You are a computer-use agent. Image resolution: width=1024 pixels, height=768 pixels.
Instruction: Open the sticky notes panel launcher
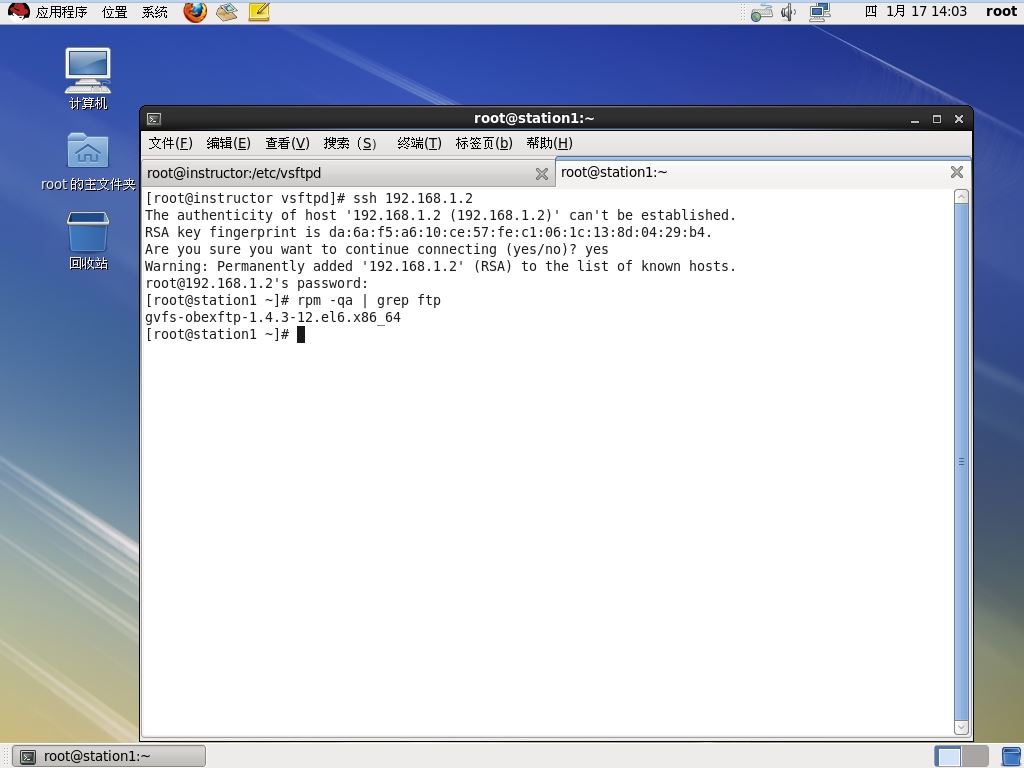point(259,11)
